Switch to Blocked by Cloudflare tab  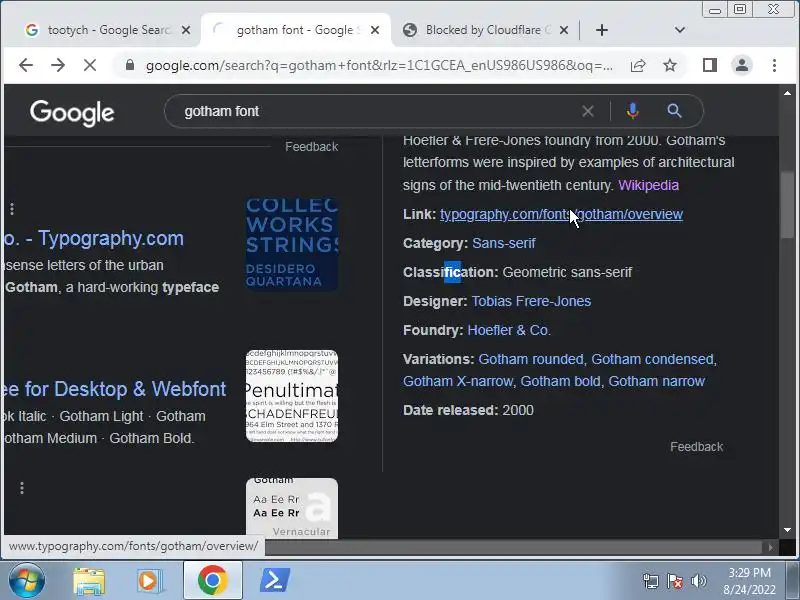[483, 30]
